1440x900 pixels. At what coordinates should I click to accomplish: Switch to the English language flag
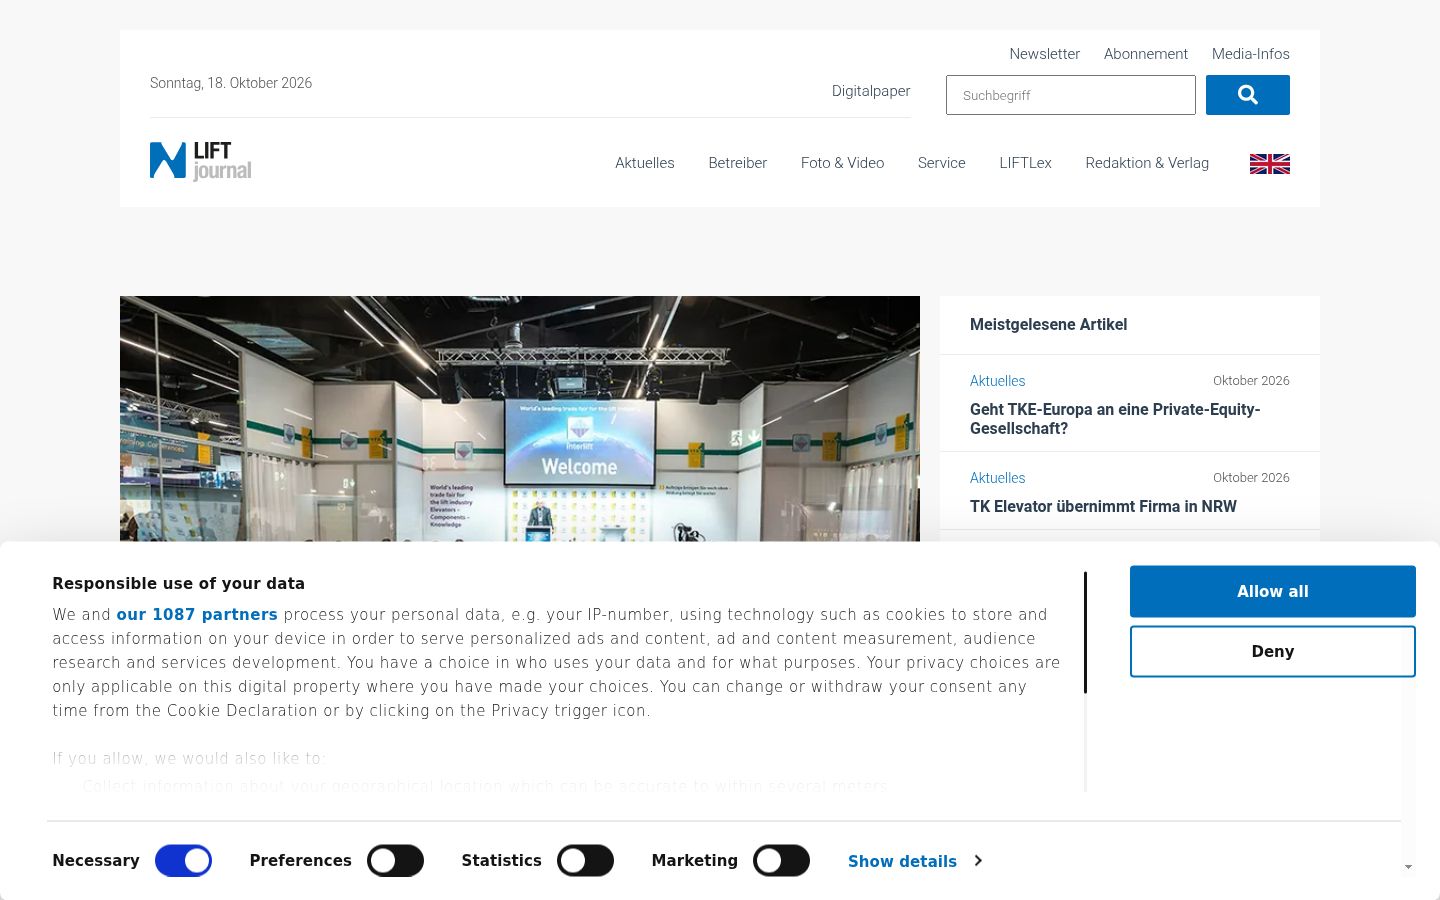click(1269, 164)
